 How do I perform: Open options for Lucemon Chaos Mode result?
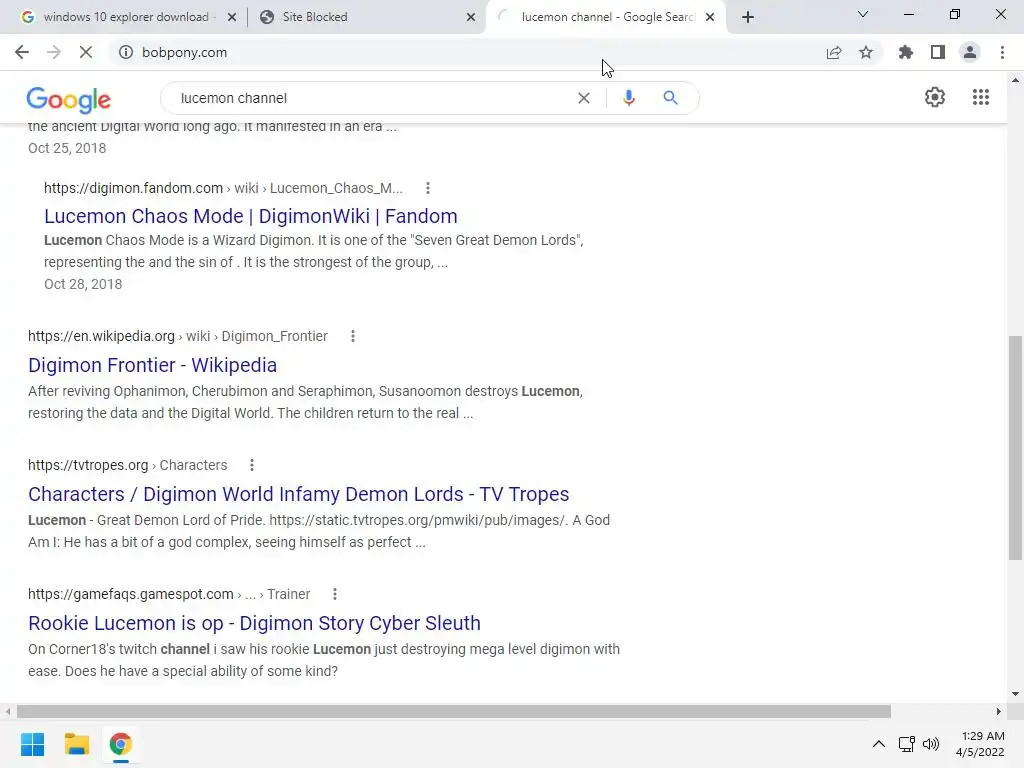click(x=428, y=188)
